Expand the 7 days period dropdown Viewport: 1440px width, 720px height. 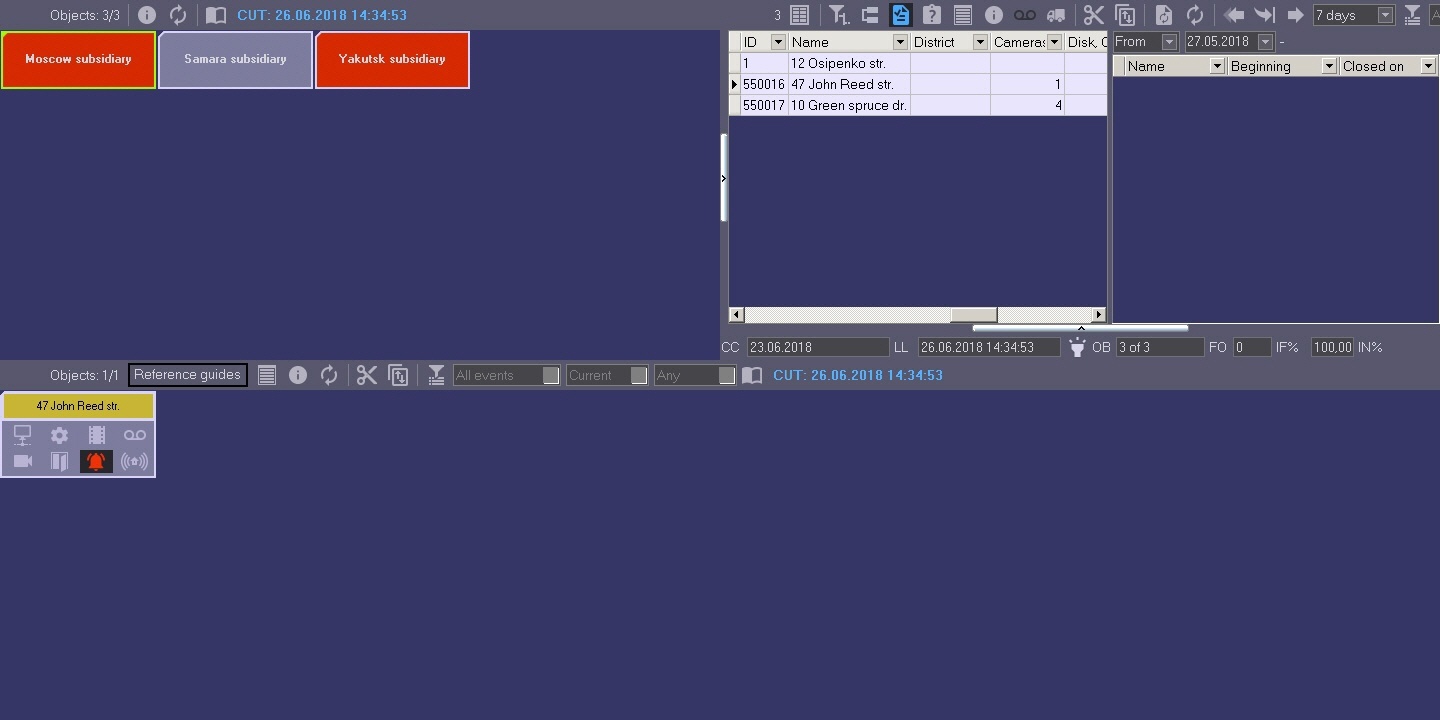coord(1353,15)
